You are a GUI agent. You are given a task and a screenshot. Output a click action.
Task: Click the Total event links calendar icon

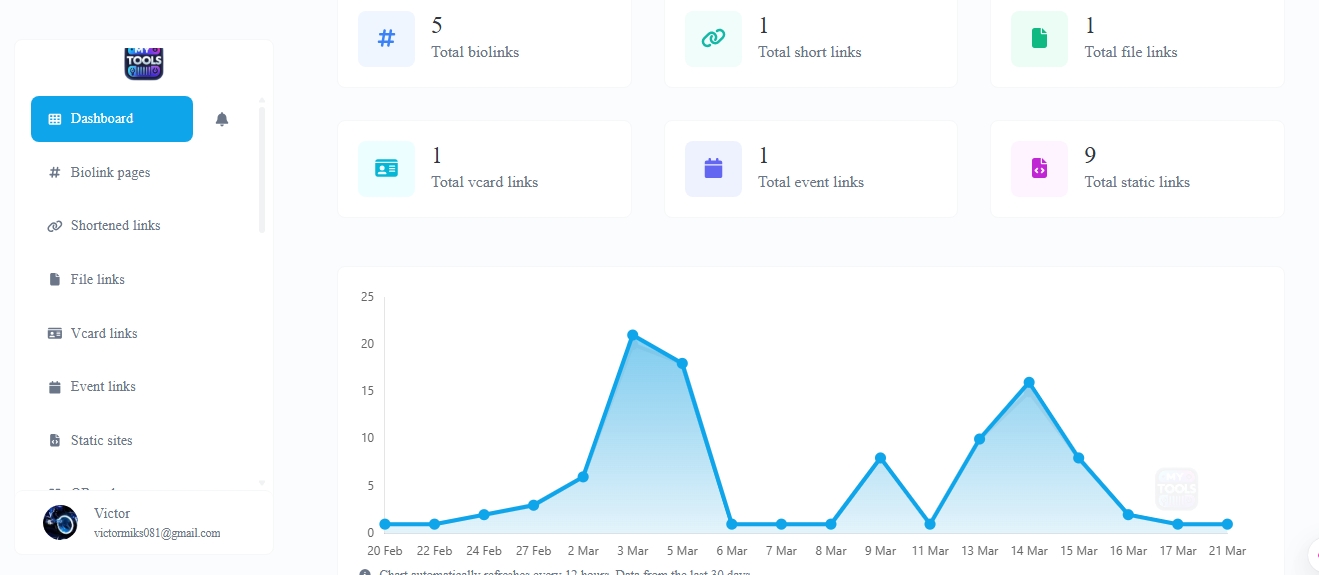coord(713,168)
